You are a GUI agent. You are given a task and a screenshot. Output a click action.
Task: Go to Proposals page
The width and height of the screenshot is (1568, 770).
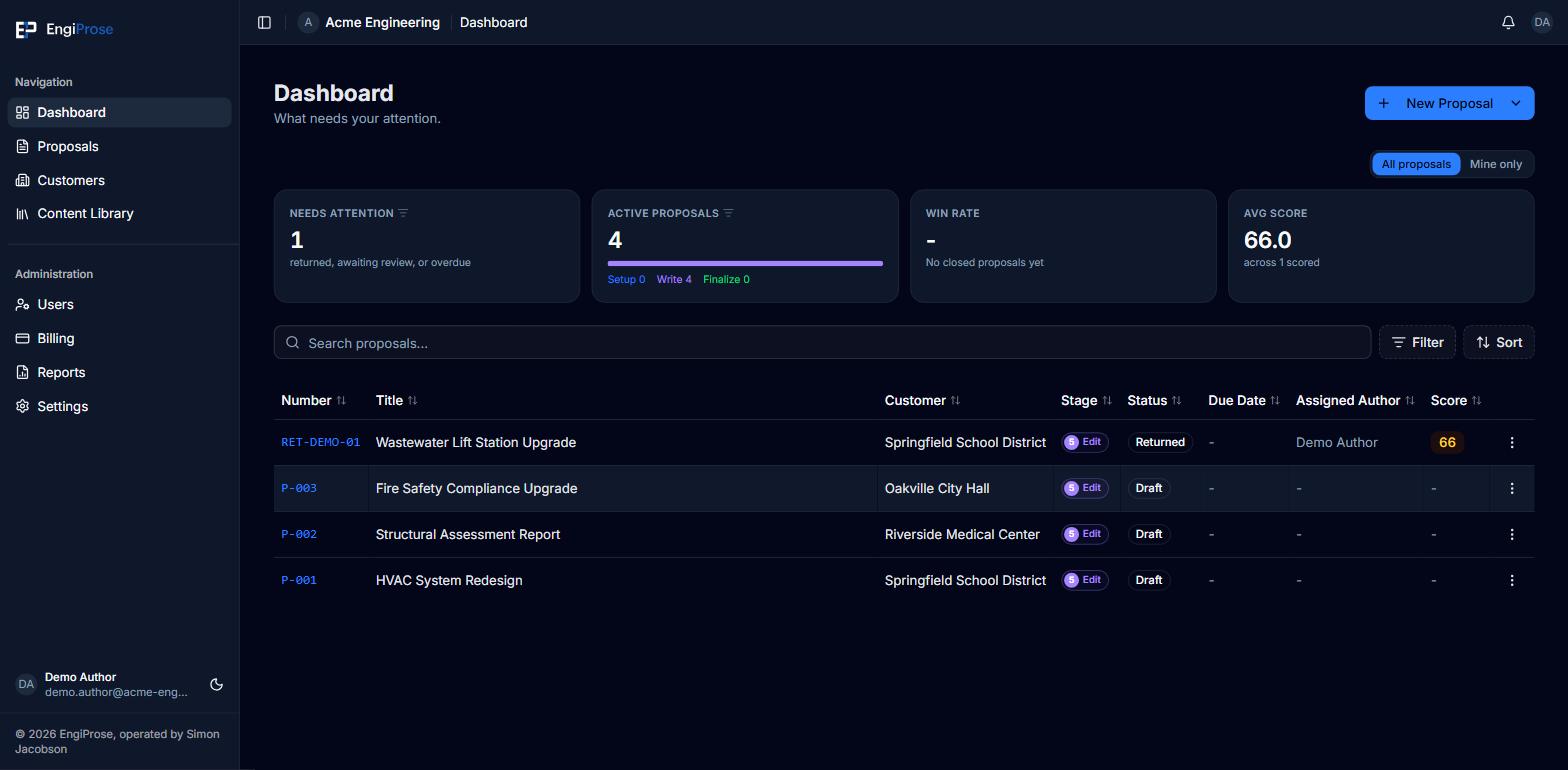(119, 146)
